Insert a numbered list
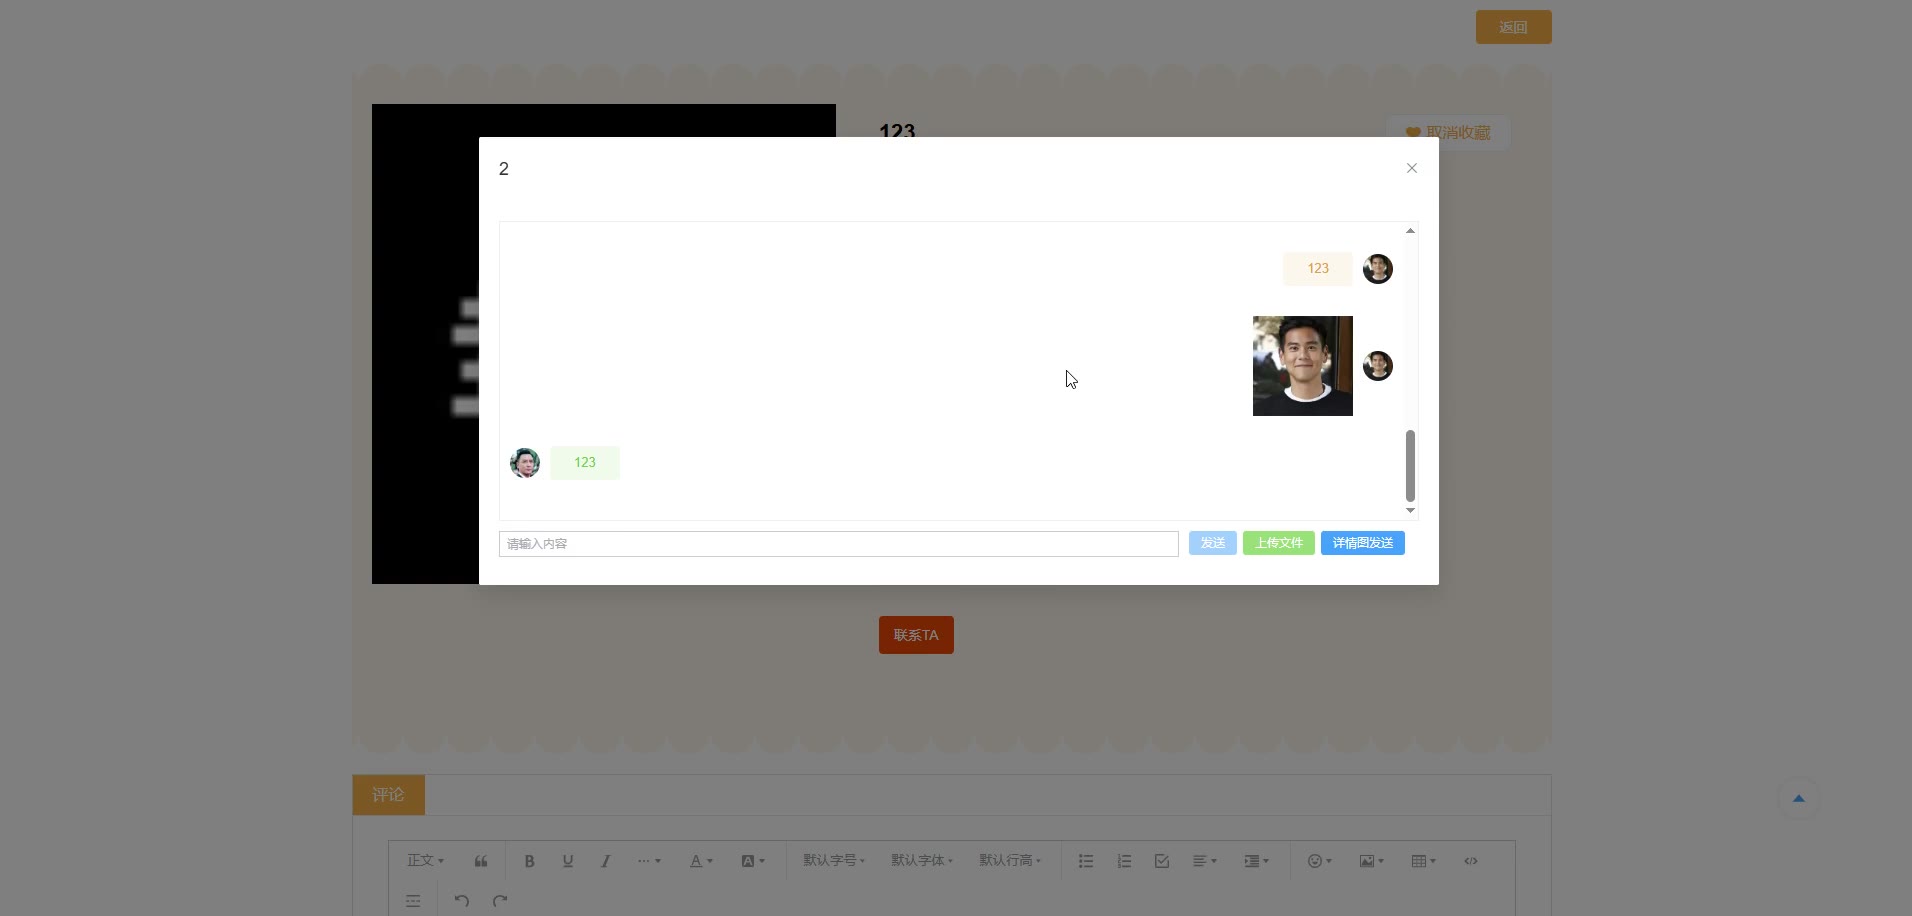Image resolution: width=1912 pixels, height=916 pixels. point(1124,861)
